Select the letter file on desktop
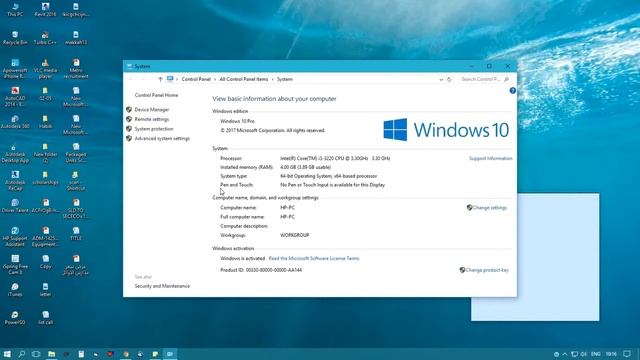640x360 pixels. click(45, 290)
